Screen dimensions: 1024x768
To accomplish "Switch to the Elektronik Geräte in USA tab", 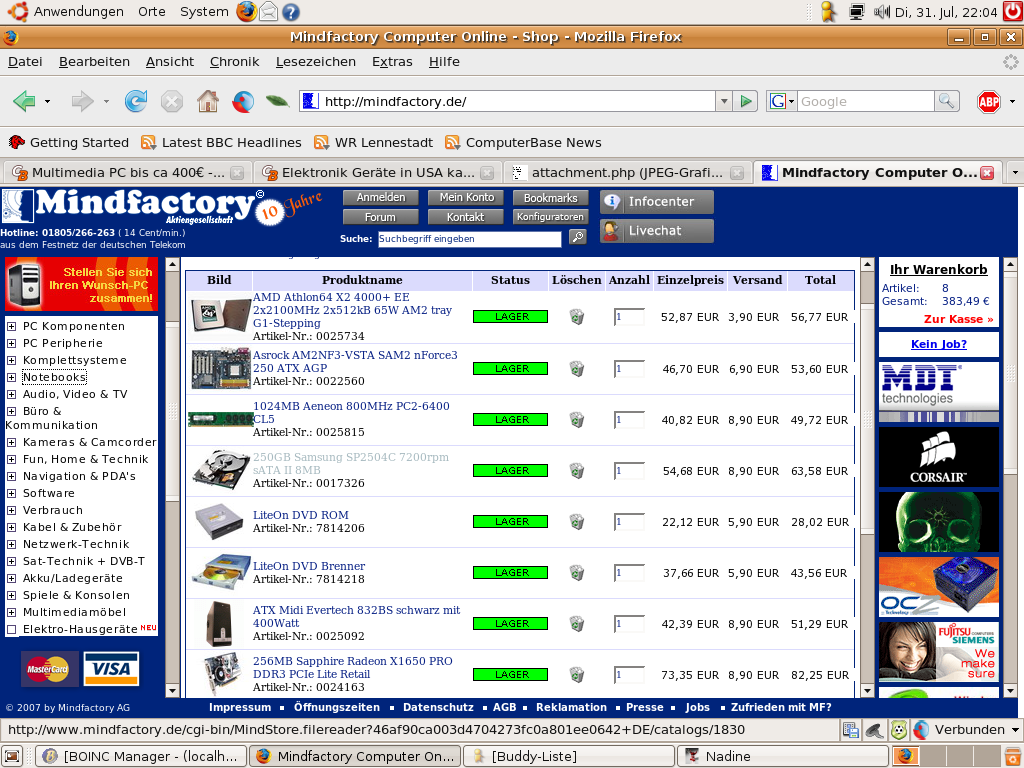I will pyautogui.click(x=377, y=172).
